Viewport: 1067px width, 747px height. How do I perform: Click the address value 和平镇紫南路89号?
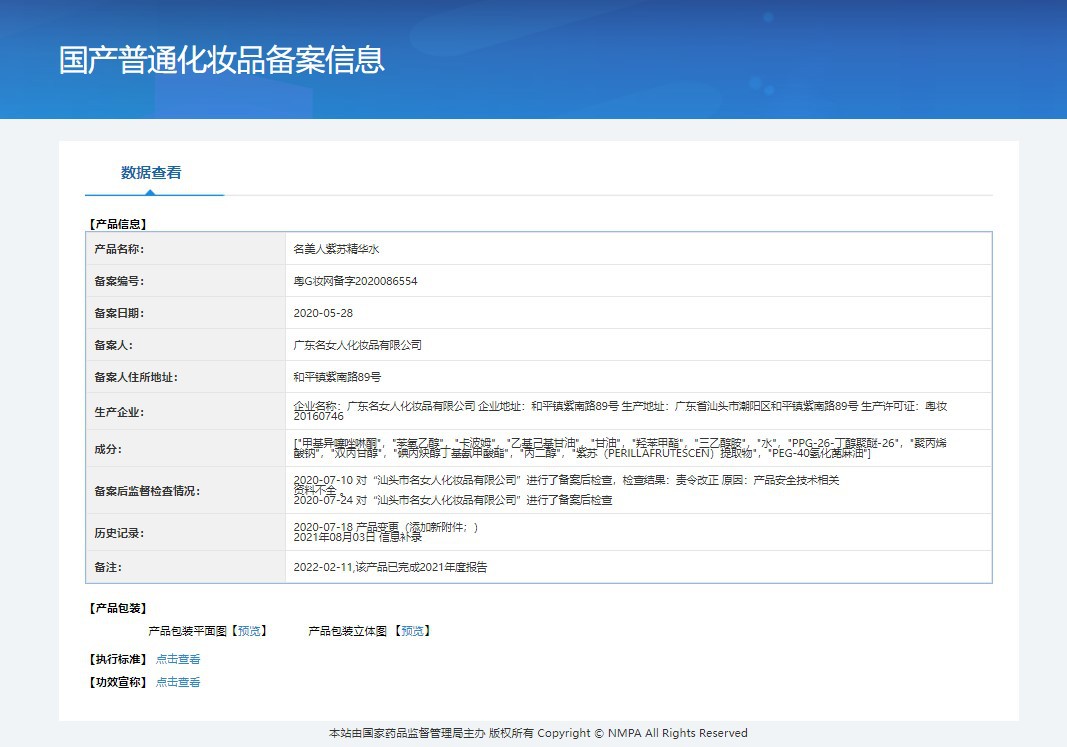pos(337,377)
